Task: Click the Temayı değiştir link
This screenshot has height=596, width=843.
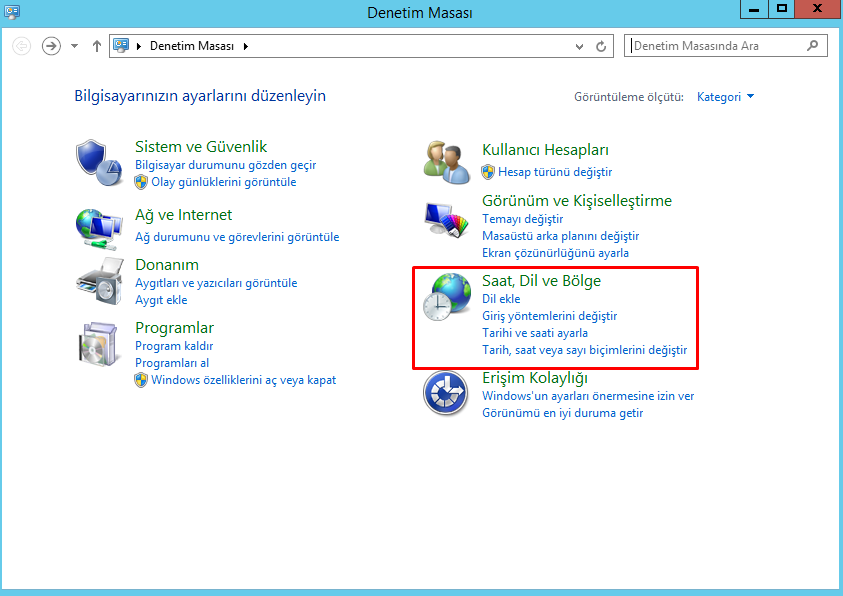Action: click(x=523, y=219)
